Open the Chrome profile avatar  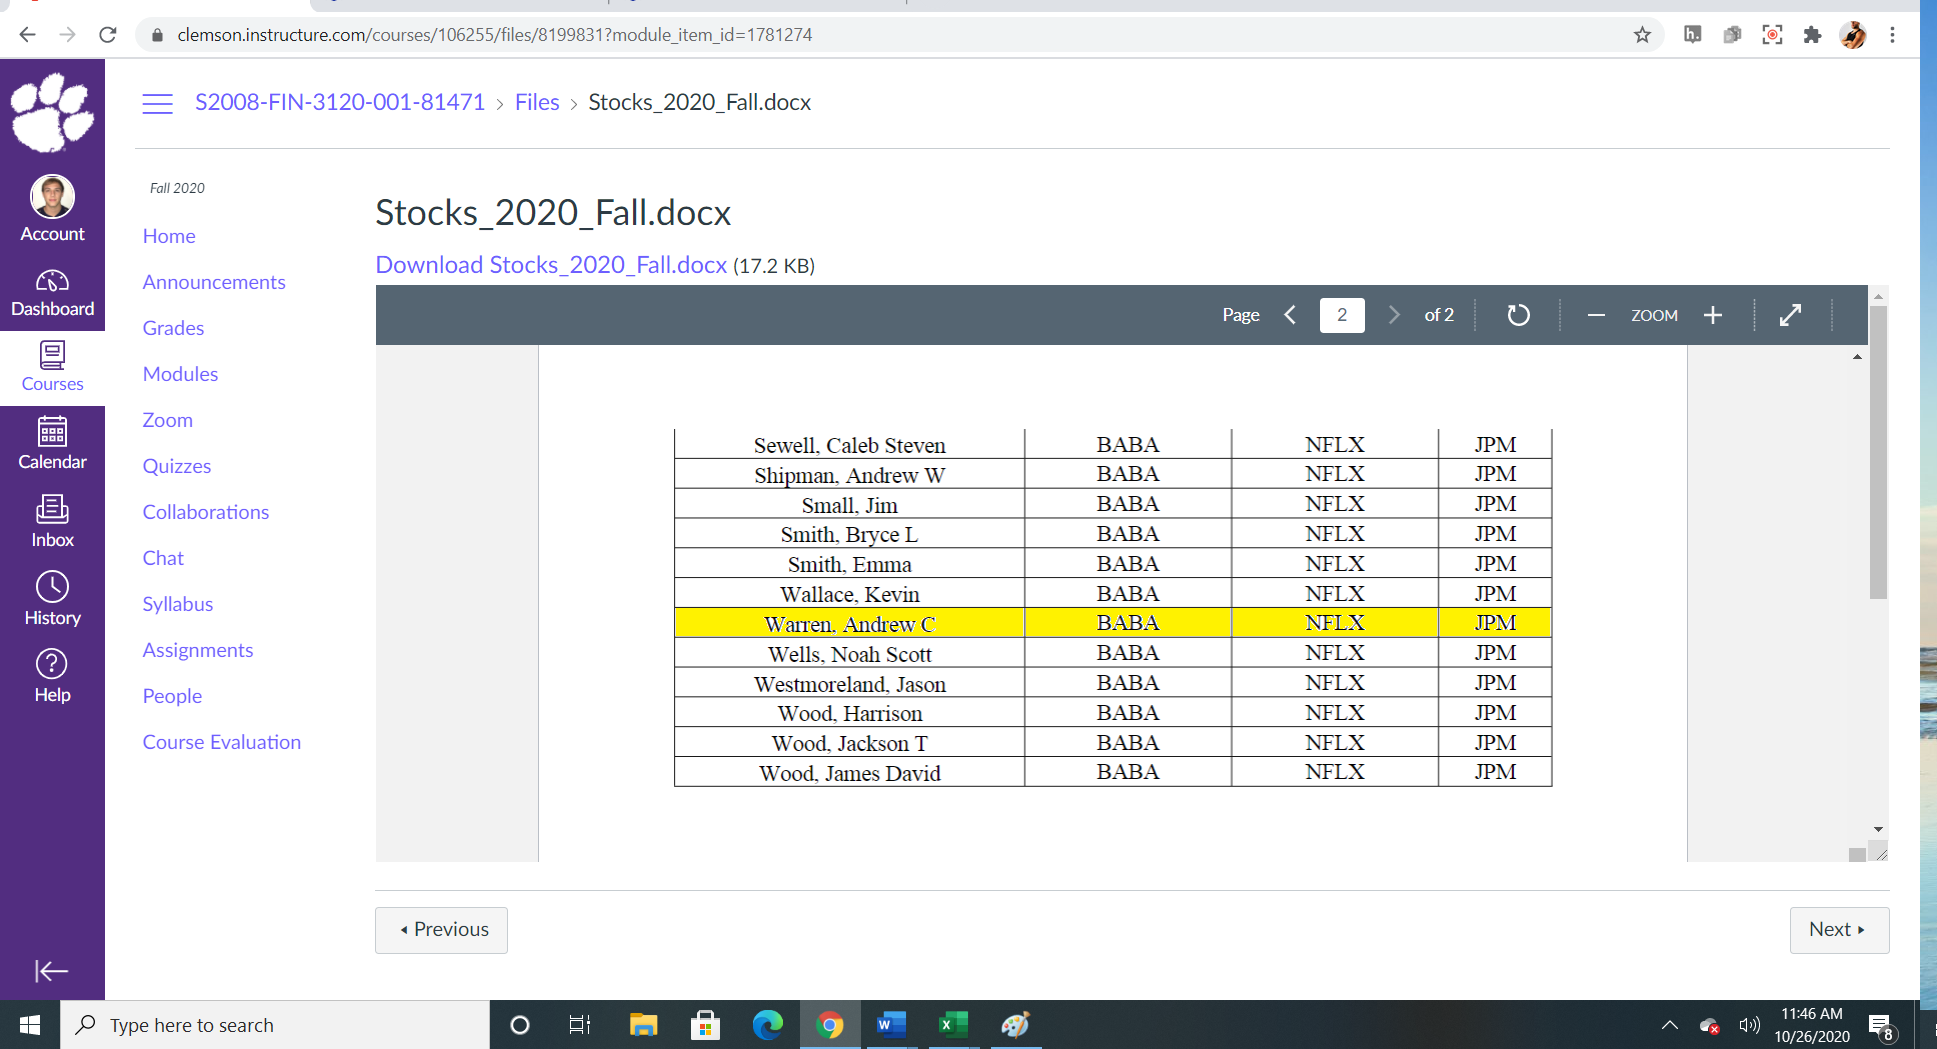[1852, 35]
